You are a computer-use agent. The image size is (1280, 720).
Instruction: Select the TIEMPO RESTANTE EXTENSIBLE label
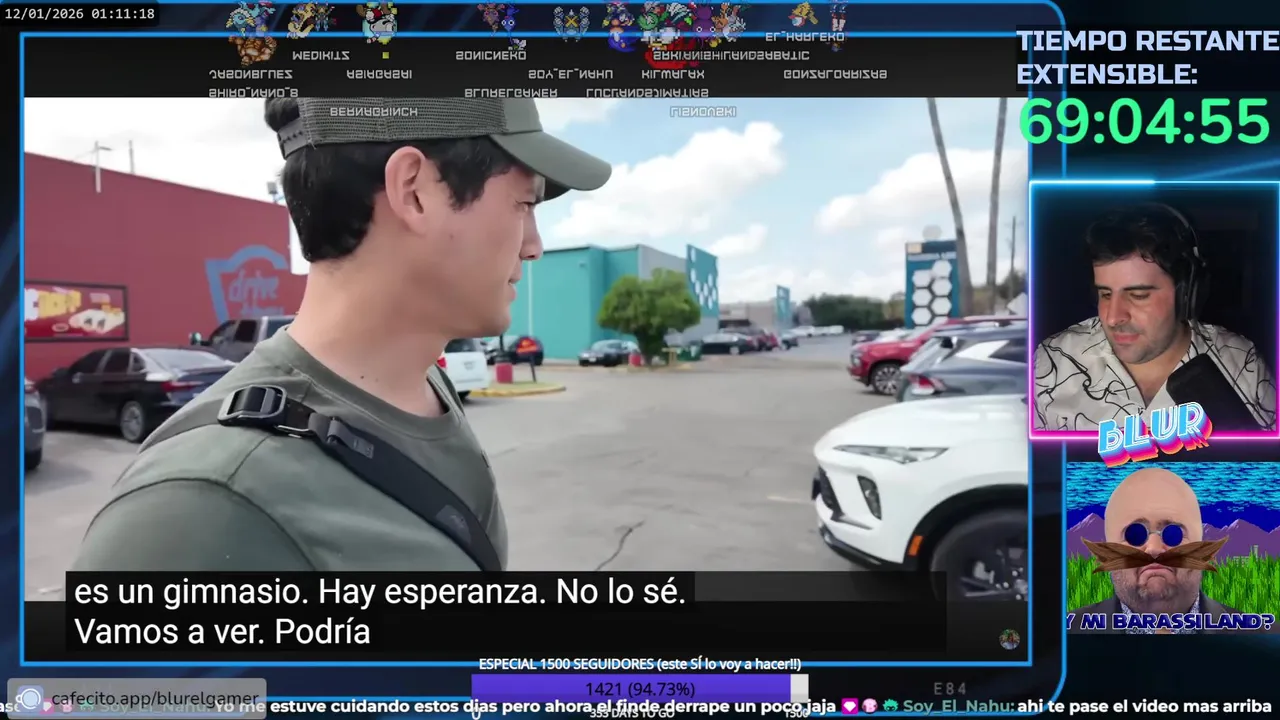pos(1147,57)
